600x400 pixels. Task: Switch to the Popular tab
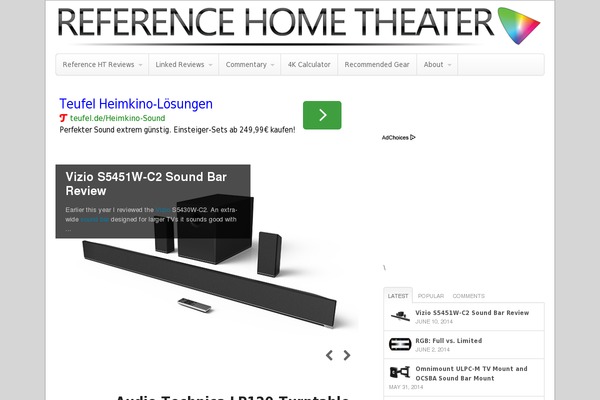tap(431, 296)
